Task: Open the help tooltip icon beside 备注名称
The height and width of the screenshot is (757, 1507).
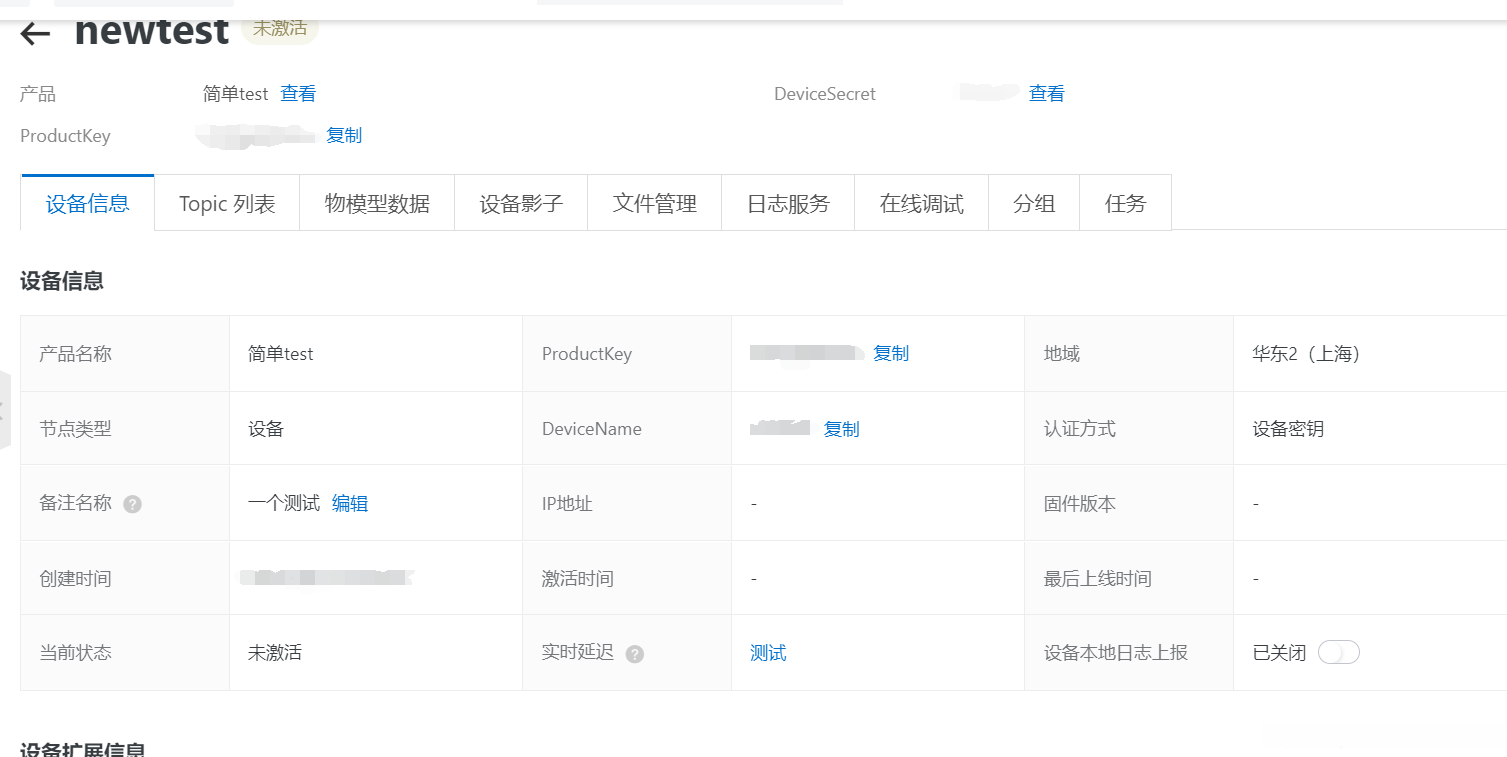Action: (133, 504)
